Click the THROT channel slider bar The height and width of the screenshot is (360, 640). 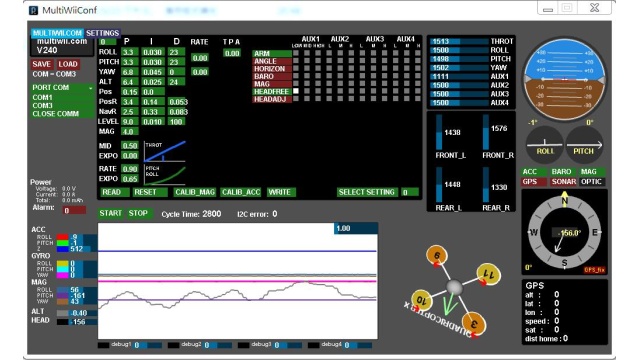(459, 41)
